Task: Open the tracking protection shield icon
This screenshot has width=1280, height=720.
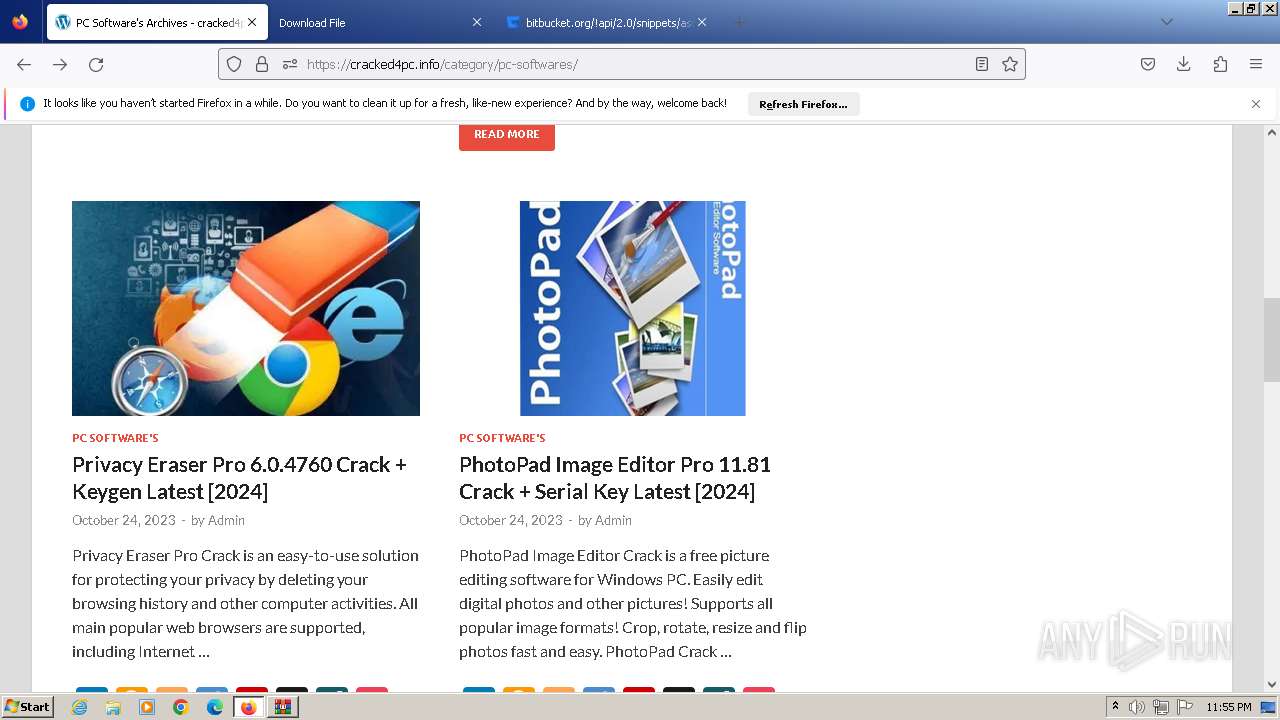Action: tap(234, 64)
